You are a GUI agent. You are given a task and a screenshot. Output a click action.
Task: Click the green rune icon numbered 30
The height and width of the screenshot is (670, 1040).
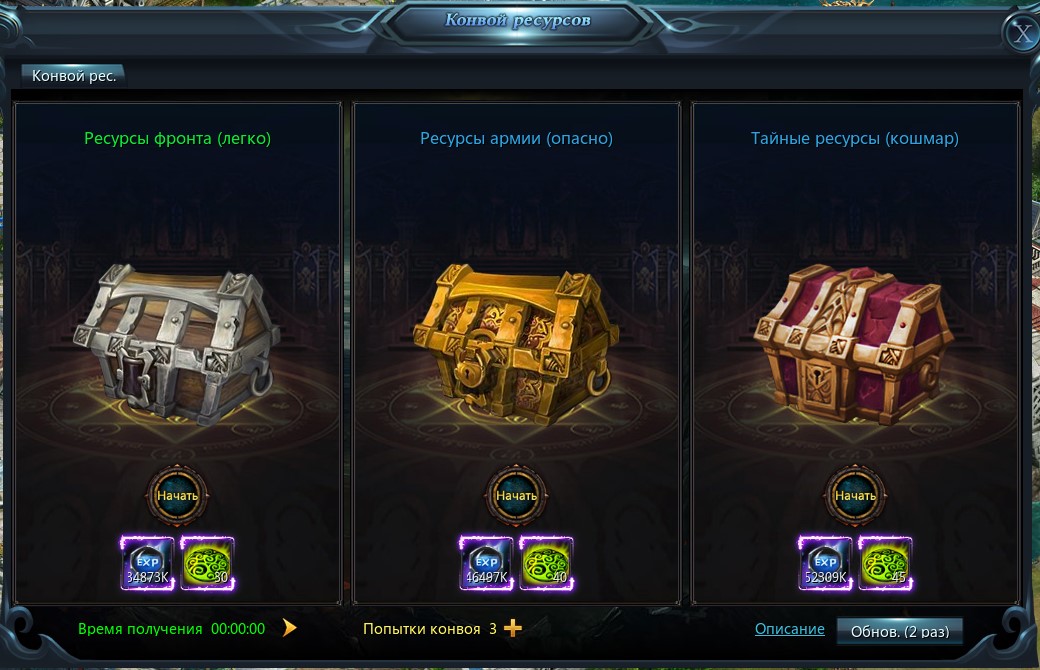click(x=208, y=563)
